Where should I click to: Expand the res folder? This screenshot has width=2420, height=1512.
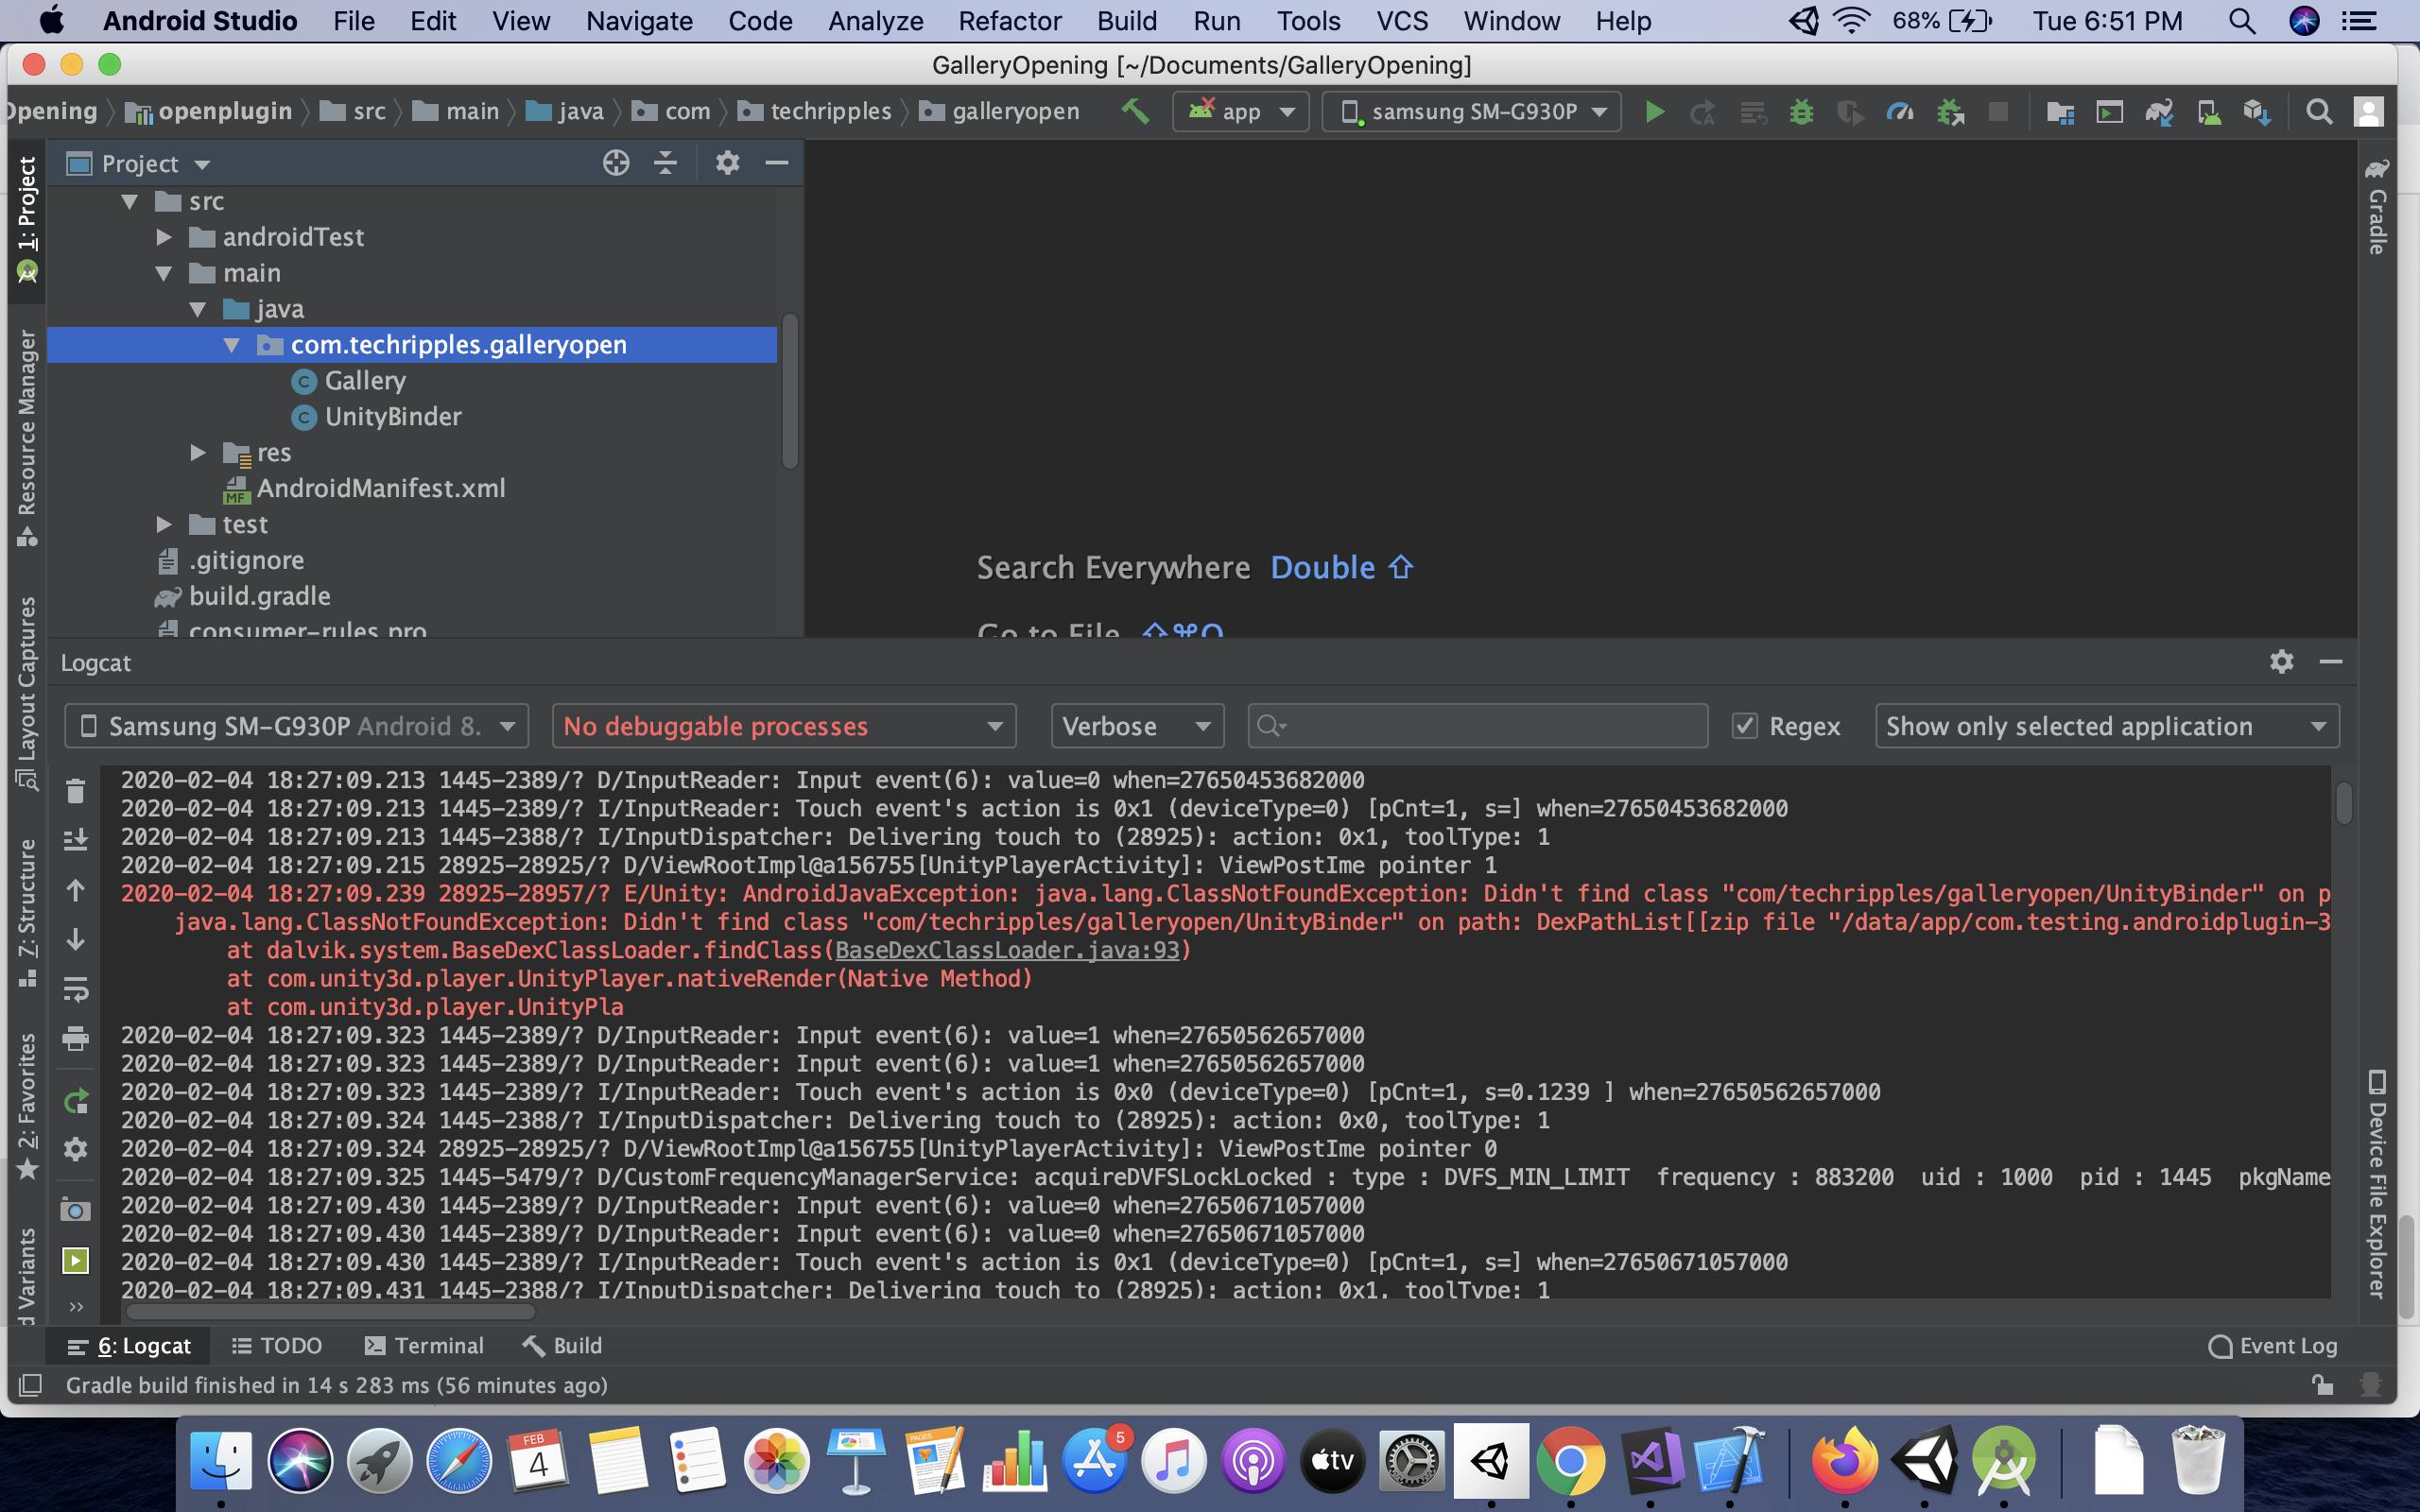coord(198,452)
